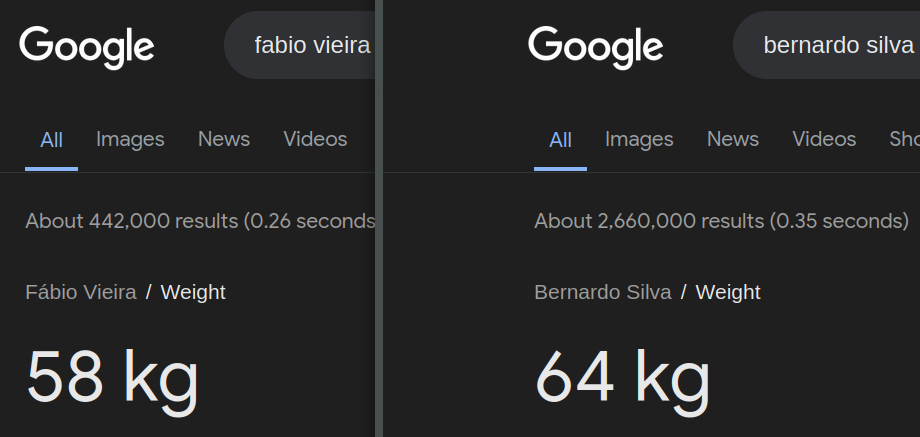The width and height of the screenshot is (920, 437).
Task: Select All tab in left search results
Action: tap(51, 140)
